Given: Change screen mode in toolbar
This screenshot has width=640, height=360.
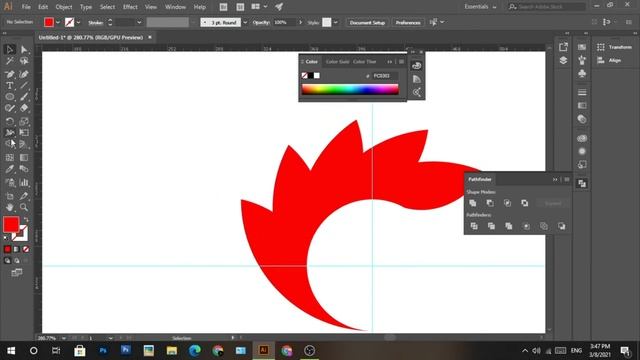Looking at the screenshot, I should [x=17, y=272].
